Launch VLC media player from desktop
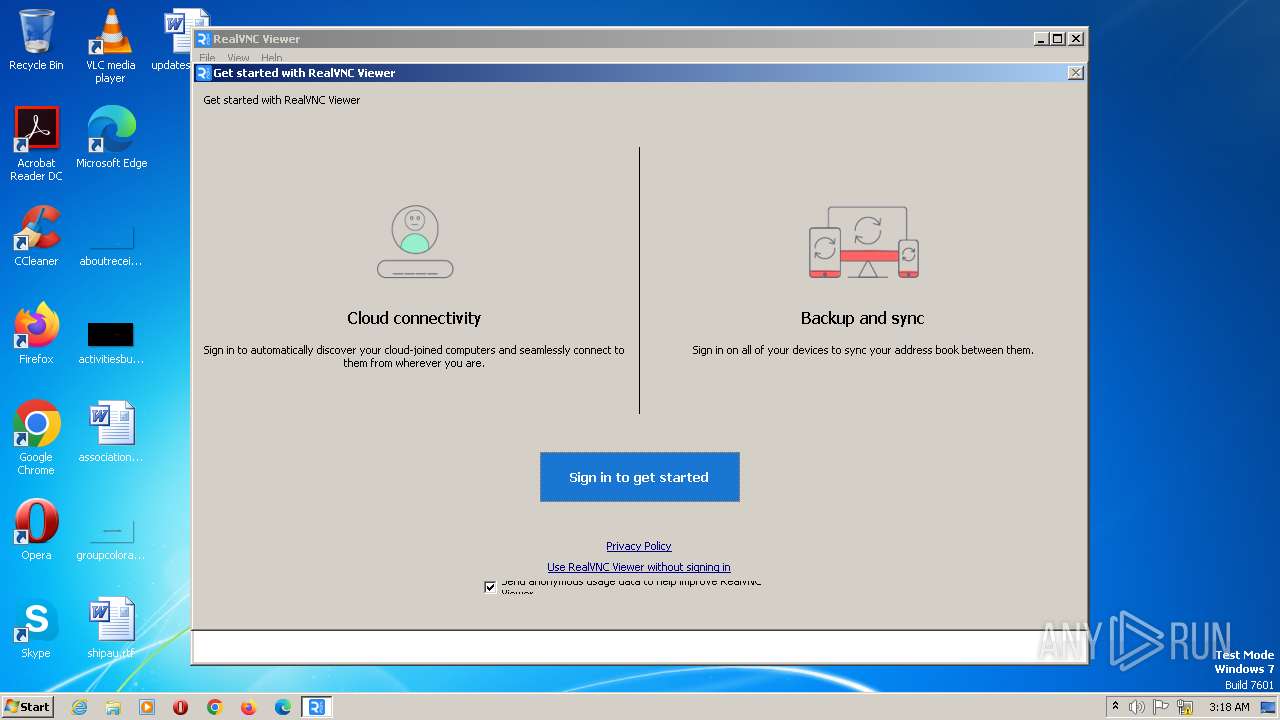Screen dimensions: 1280x720 [x=110, y=45]
